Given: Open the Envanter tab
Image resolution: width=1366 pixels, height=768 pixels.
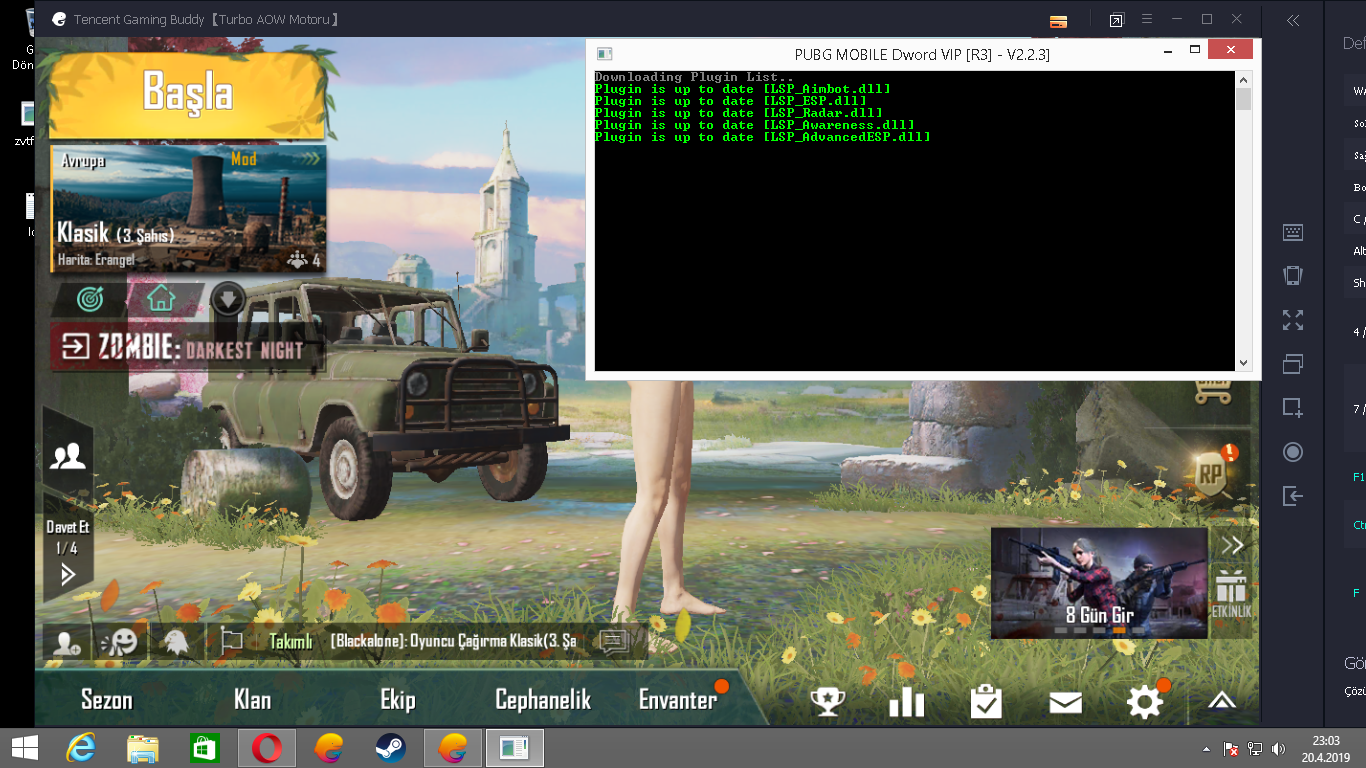Looking at the screenshot, I should coord(678,700).
